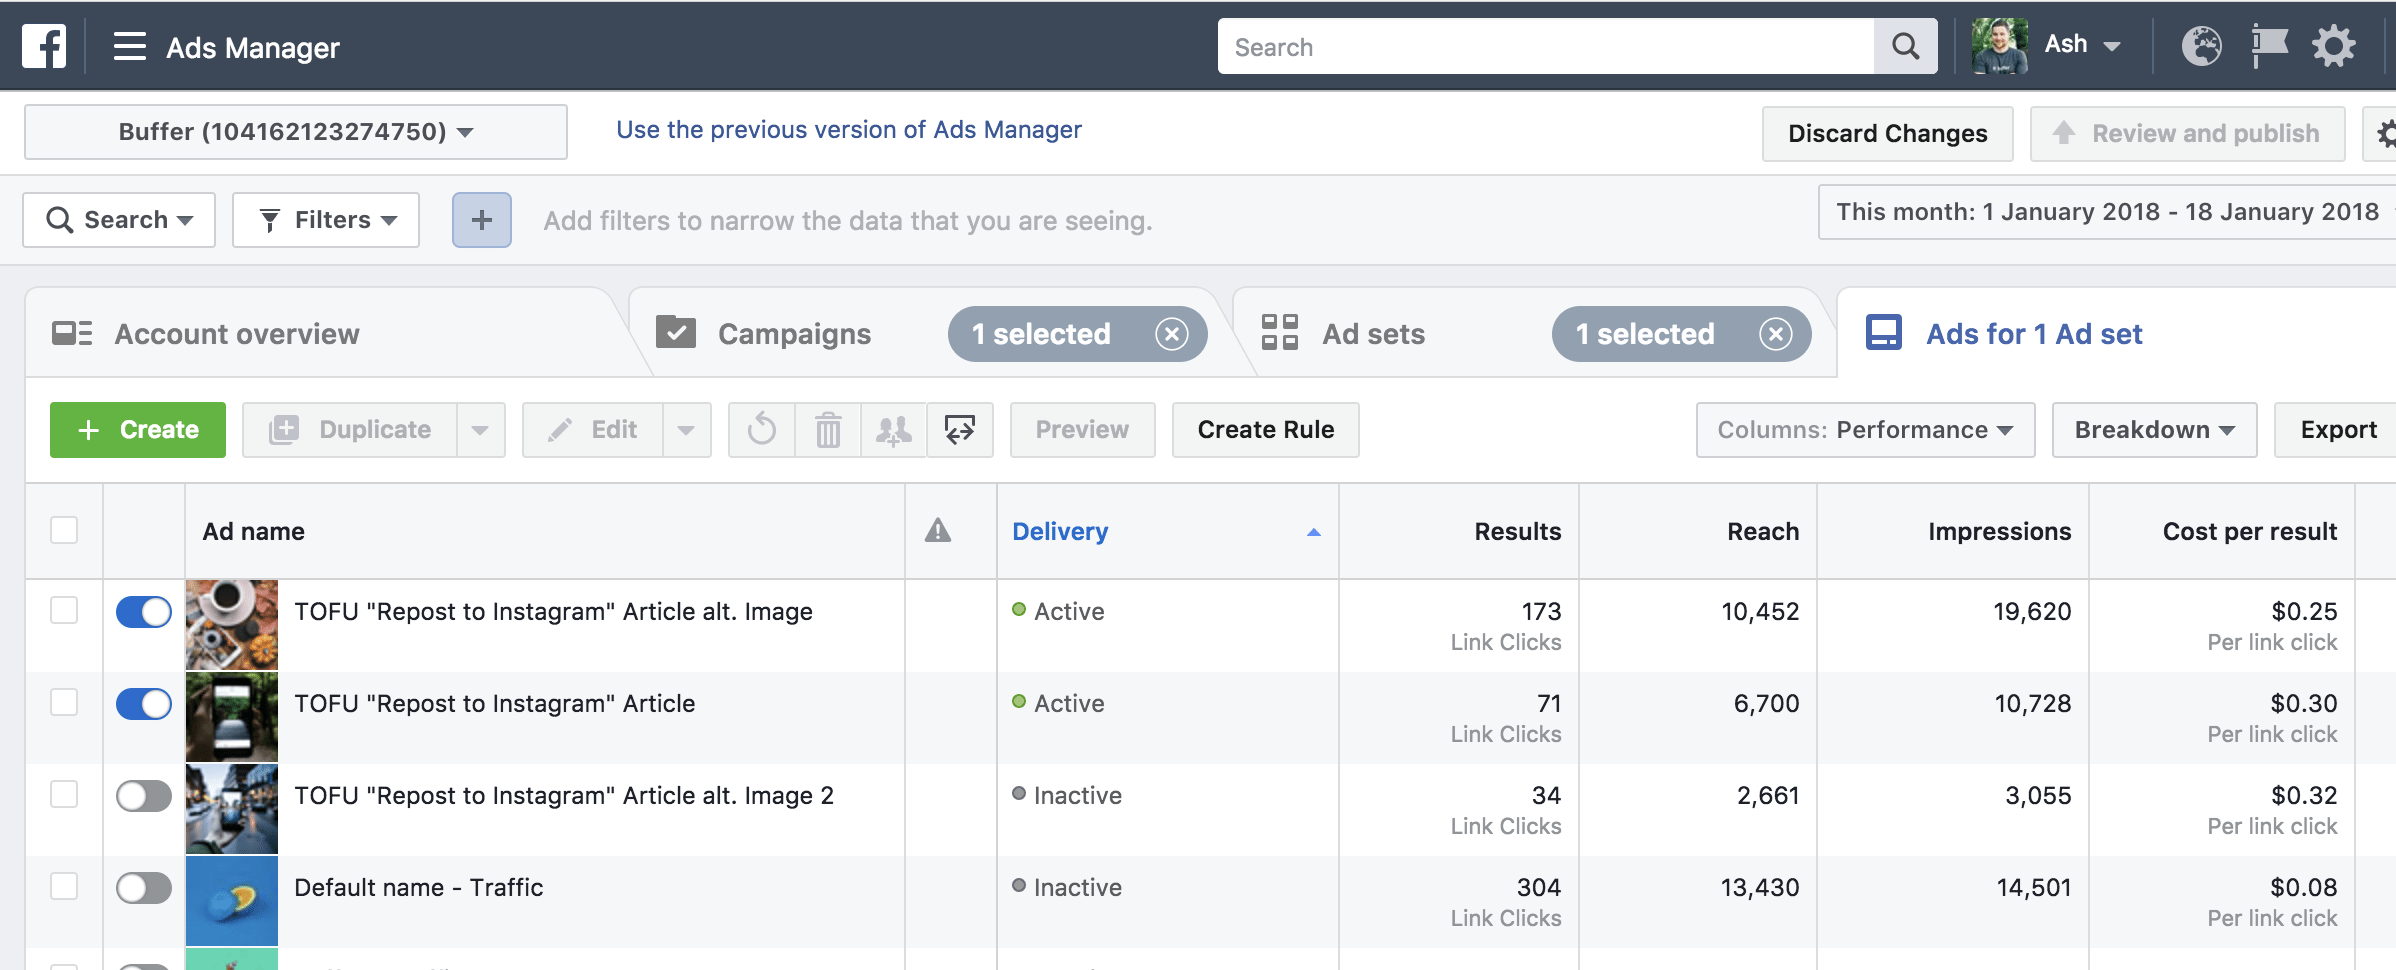Enable the TOFU Article alt. Image 2 ad
This screenshot has height=970, width=2396.
tap(143, 795)
